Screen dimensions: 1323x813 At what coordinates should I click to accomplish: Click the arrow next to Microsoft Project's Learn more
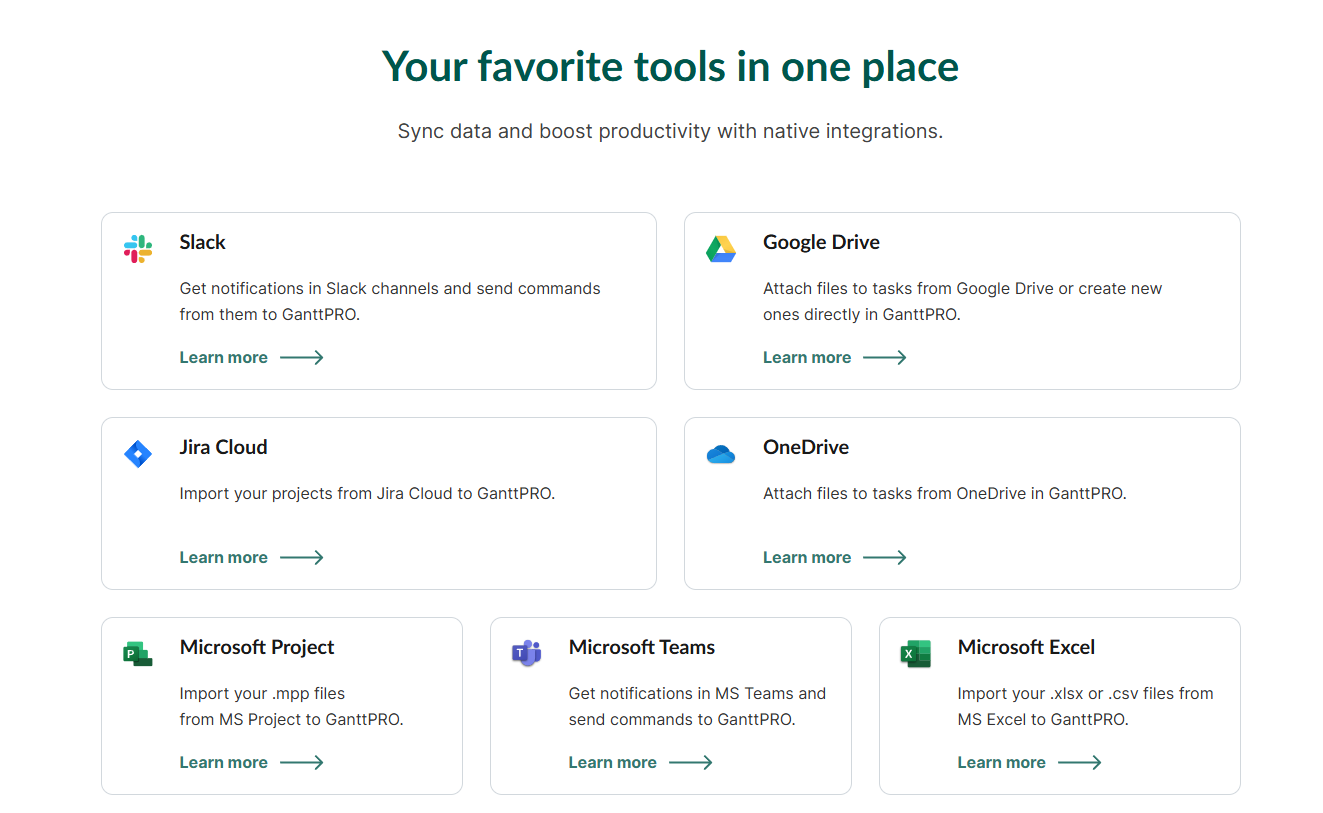click(302, 762)
